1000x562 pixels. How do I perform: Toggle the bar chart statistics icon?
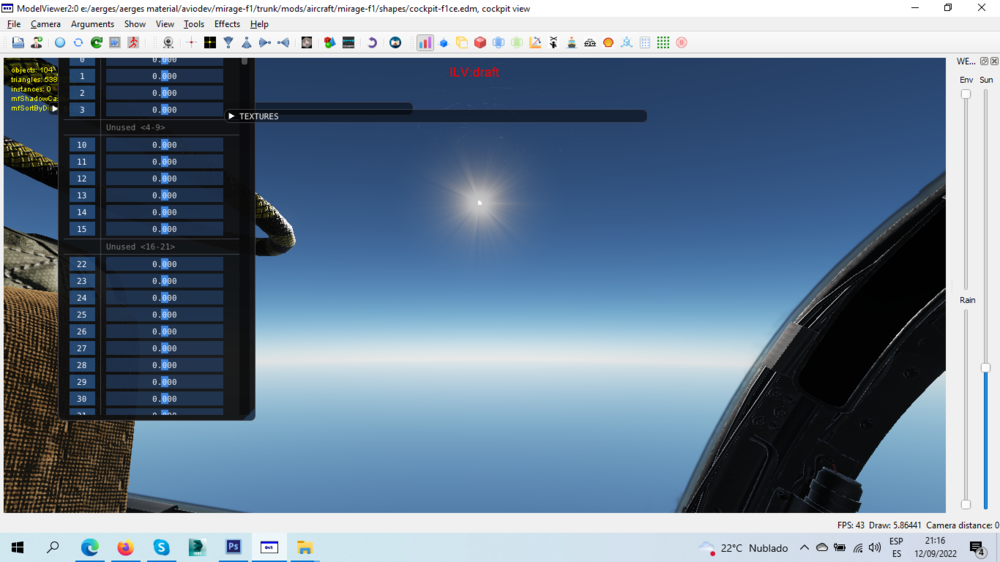pyautogui.click(x=425, y=43)
